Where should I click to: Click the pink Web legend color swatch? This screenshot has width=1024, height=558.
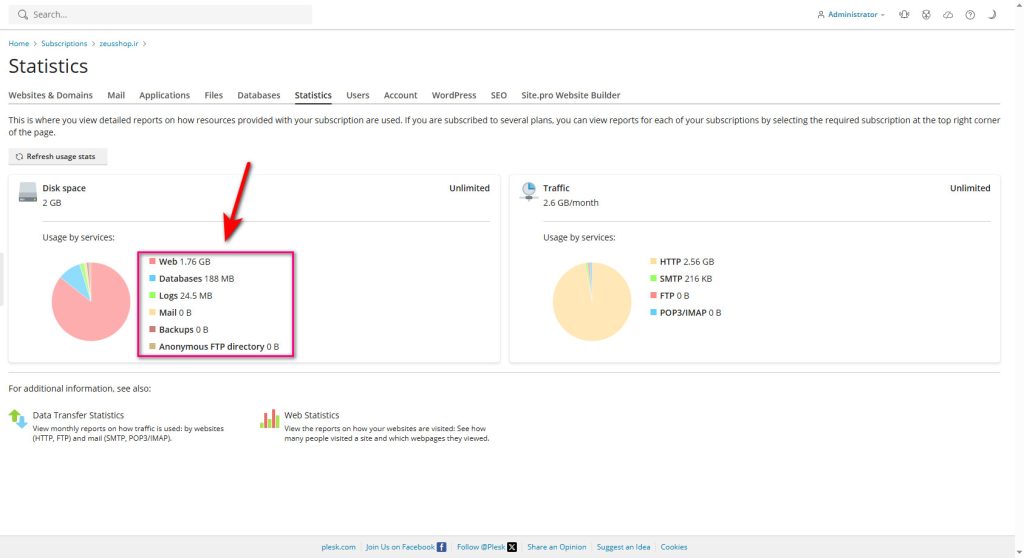(152, 262)
